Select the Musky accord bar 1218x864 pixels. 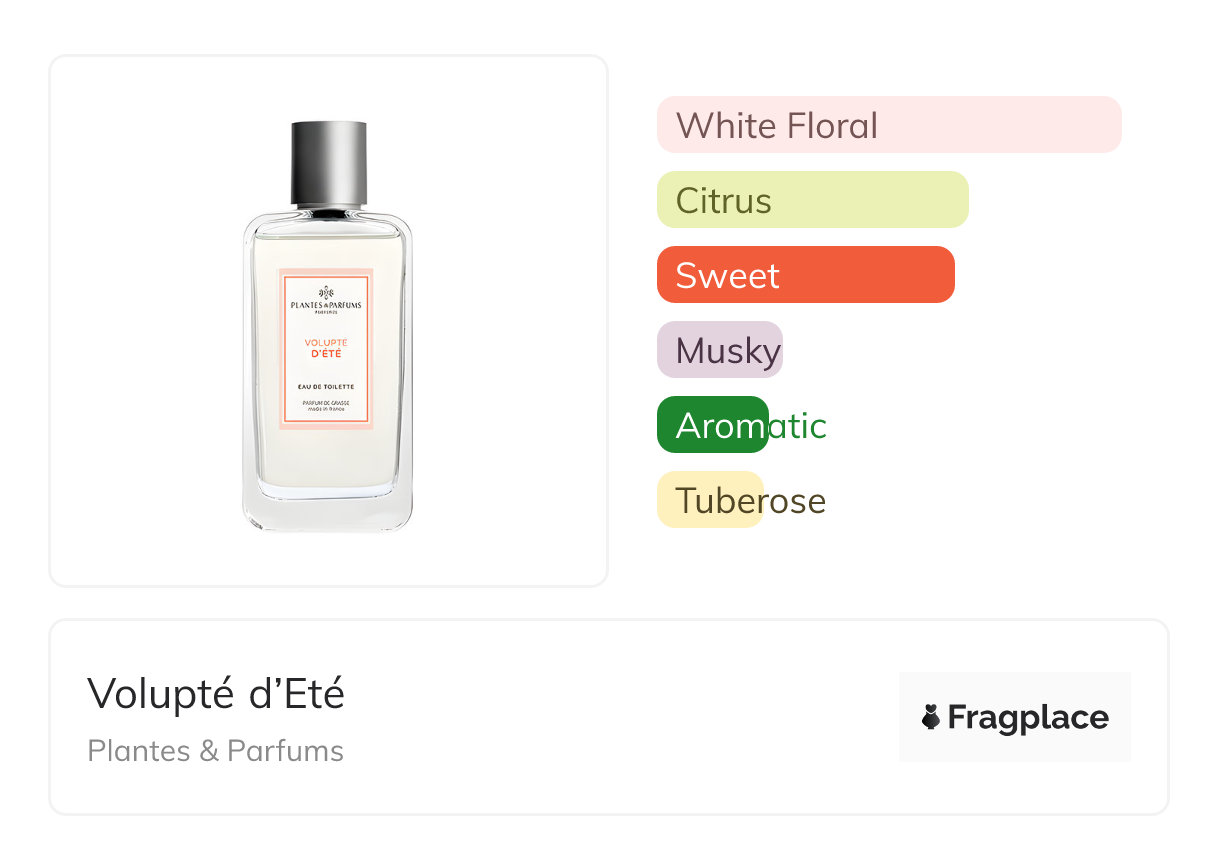(719, 350)
